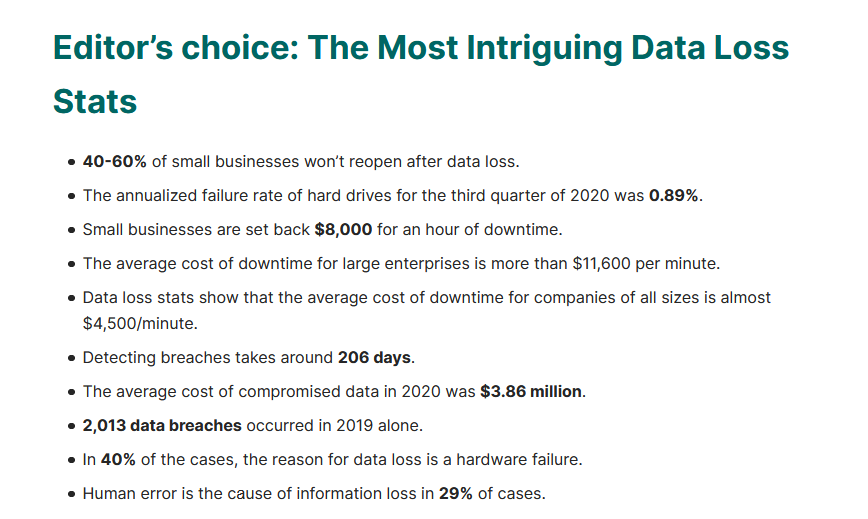Click the bold "29%" human error figure
The image size is (868, 519).
(456, 493)
